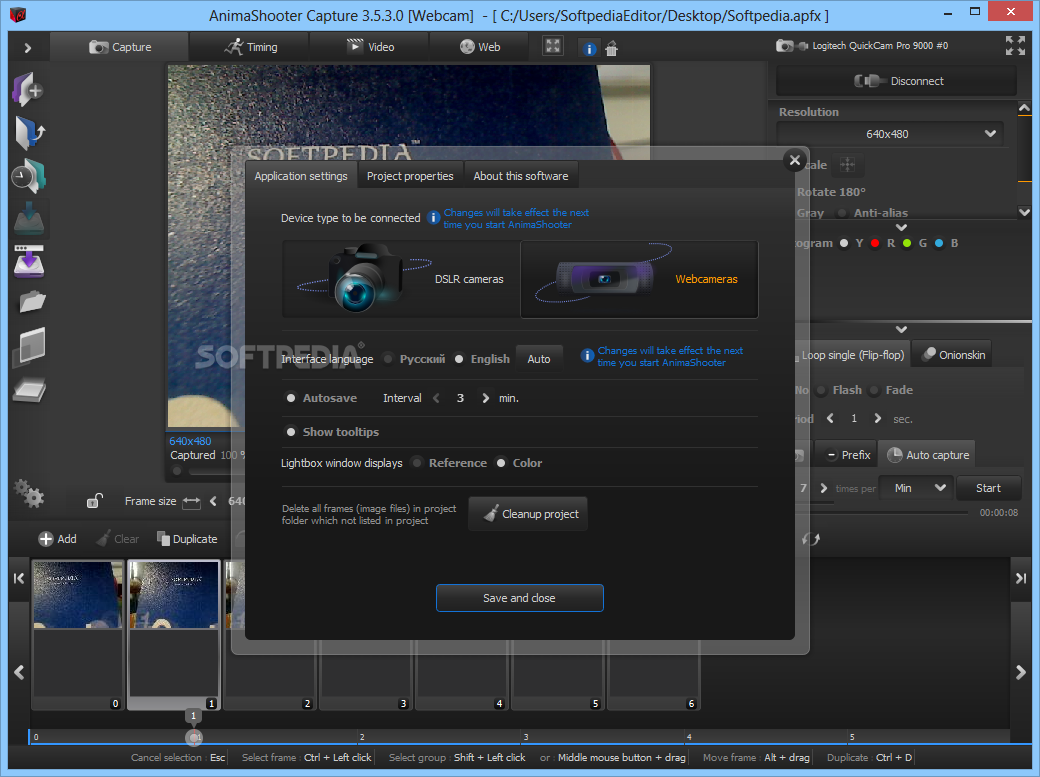Viewport: 1040px width, 777px height.
Task: Switch to the Video tab
Action: [x=370, y=47]
